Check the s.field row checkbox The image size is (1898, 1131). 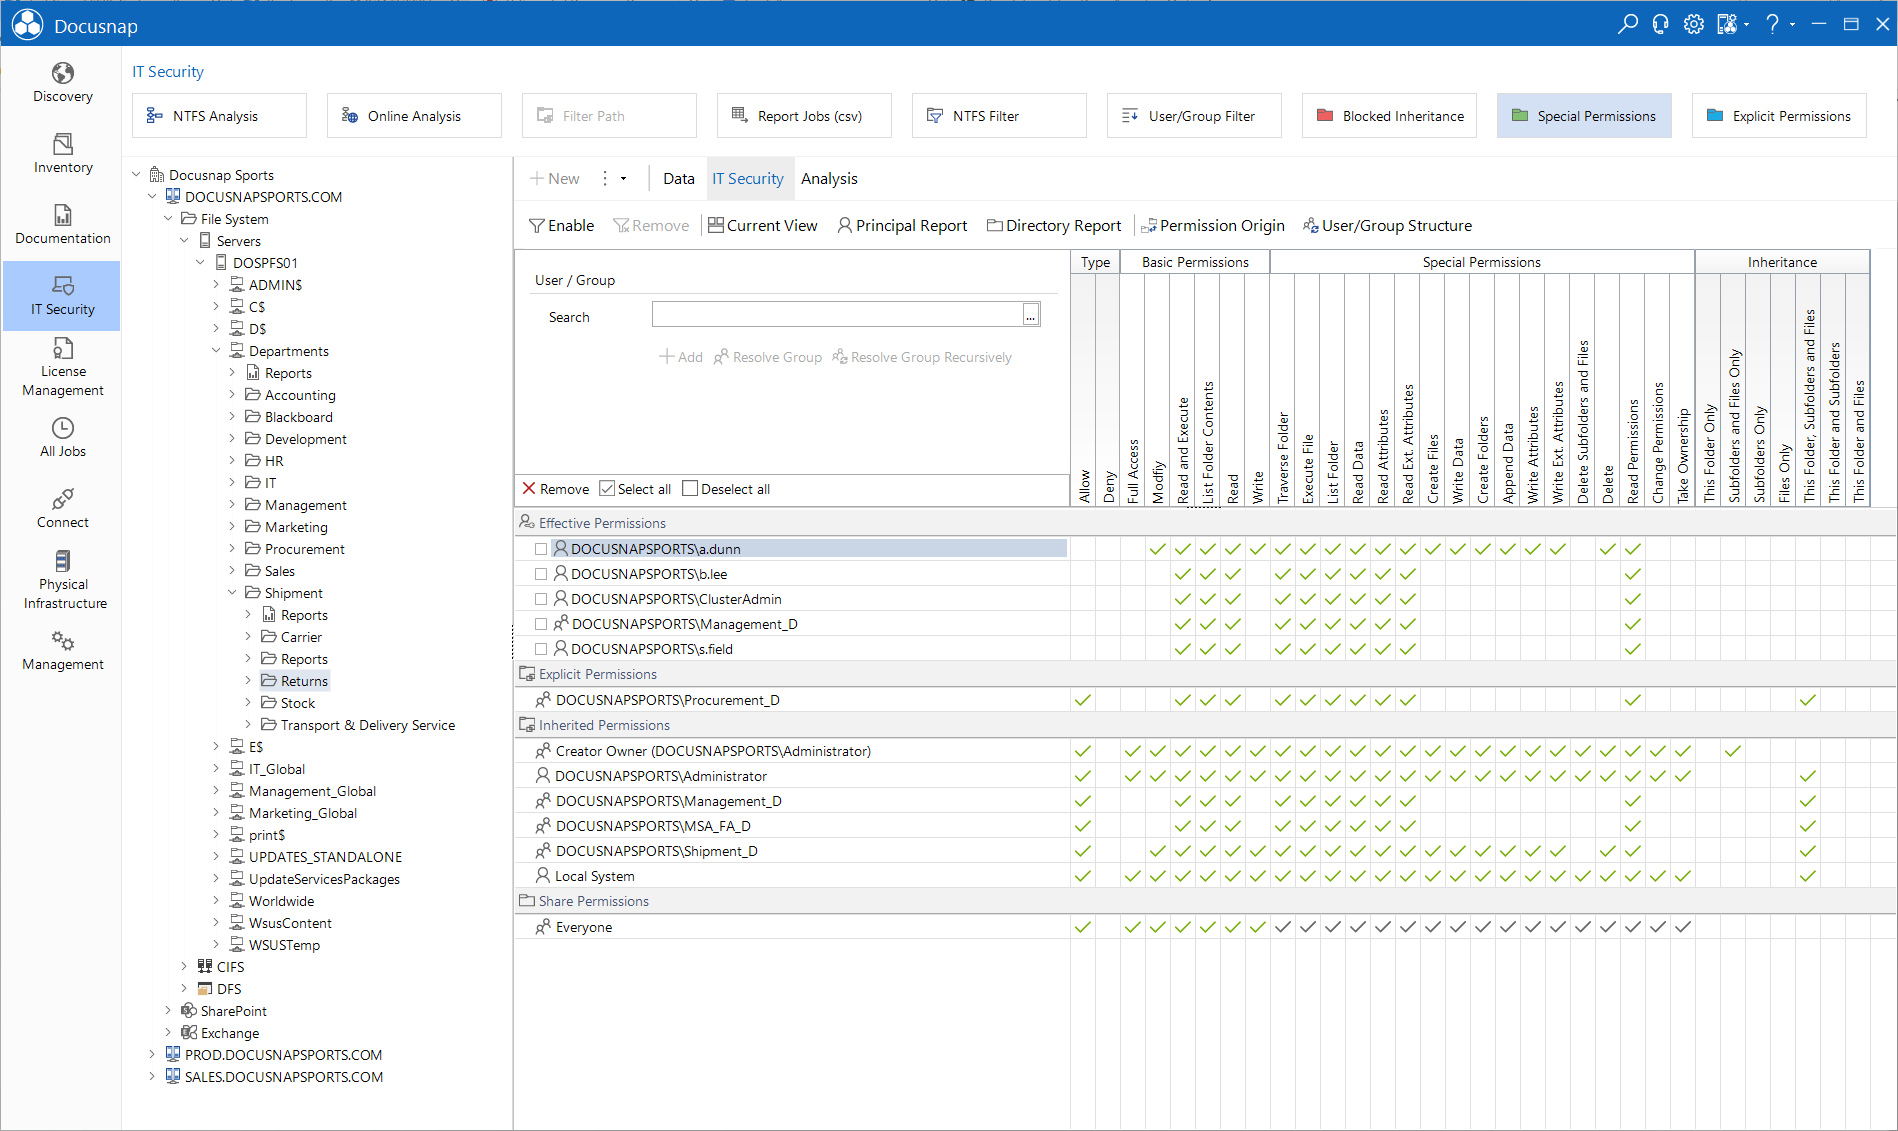click(541, 649)
